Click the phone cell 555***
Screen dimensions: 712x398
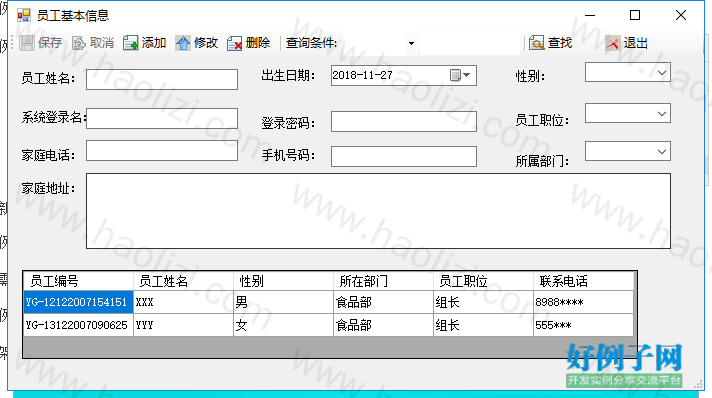pos(583,325)
